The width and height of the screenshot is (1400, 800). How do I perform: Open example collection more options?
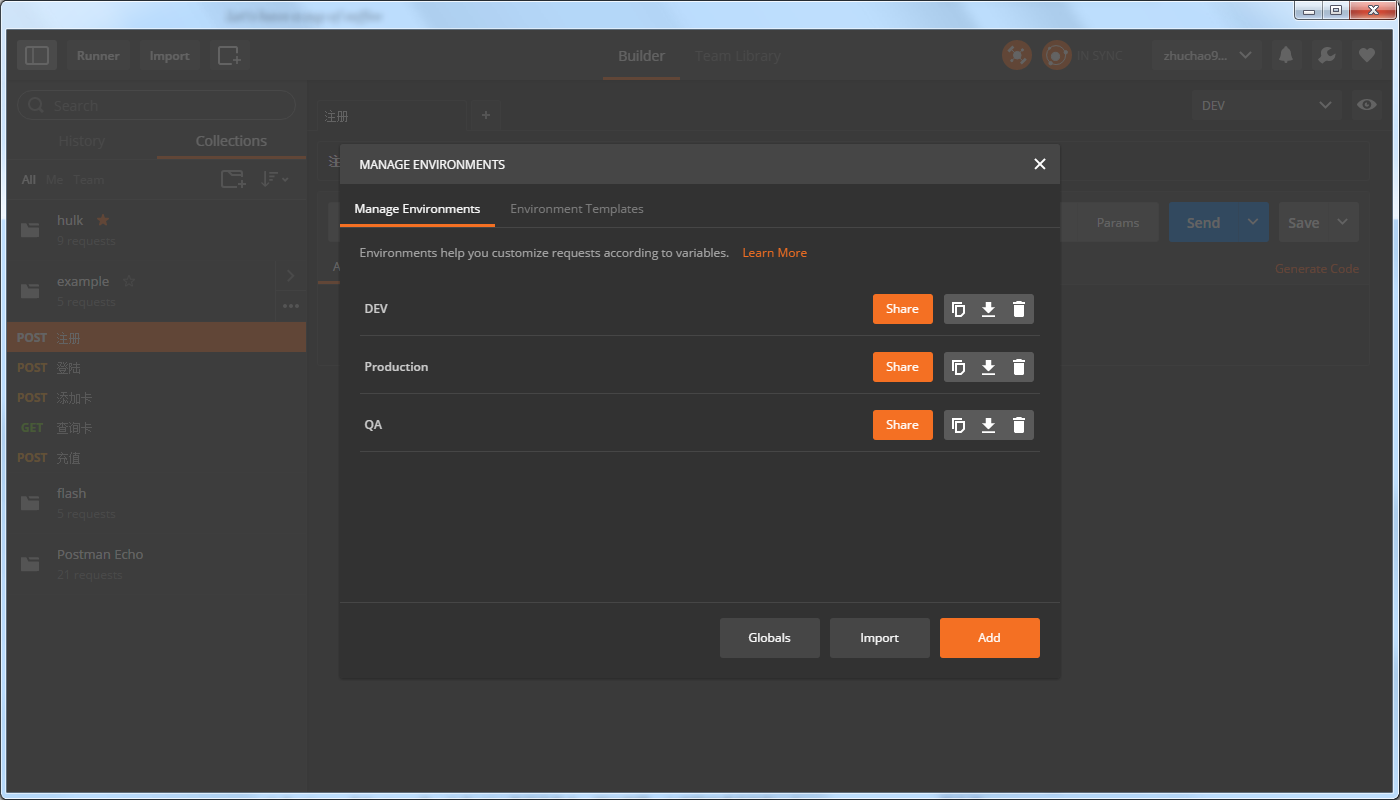[290, 306]
